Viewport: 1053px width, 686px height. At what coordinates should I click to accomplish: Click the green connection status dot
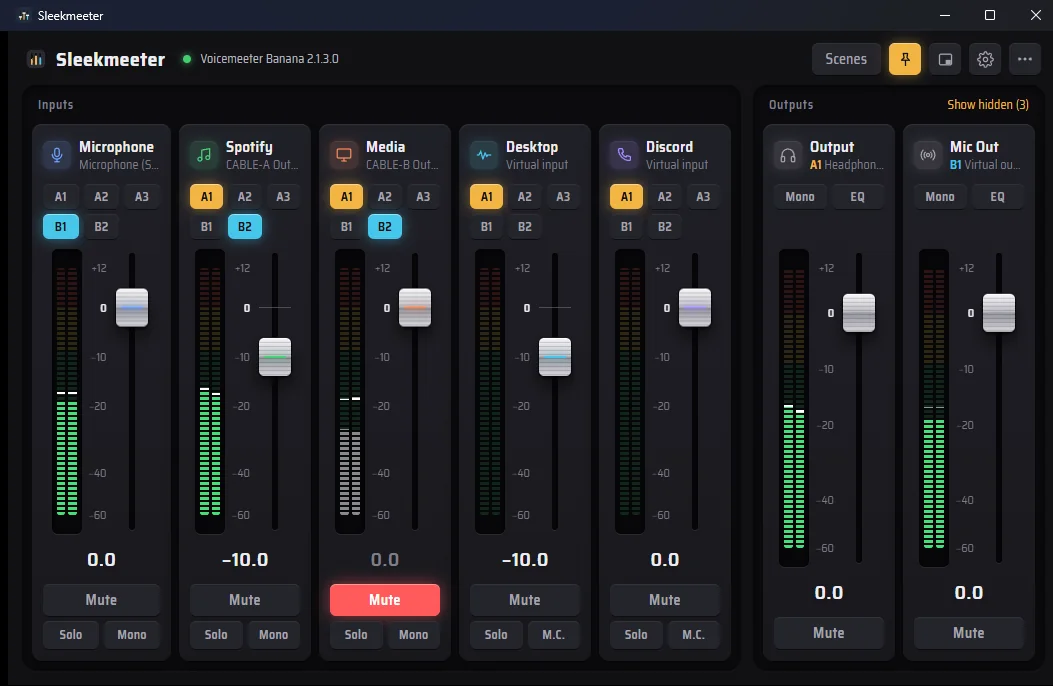pyautogui.click(x=187, y=59)
